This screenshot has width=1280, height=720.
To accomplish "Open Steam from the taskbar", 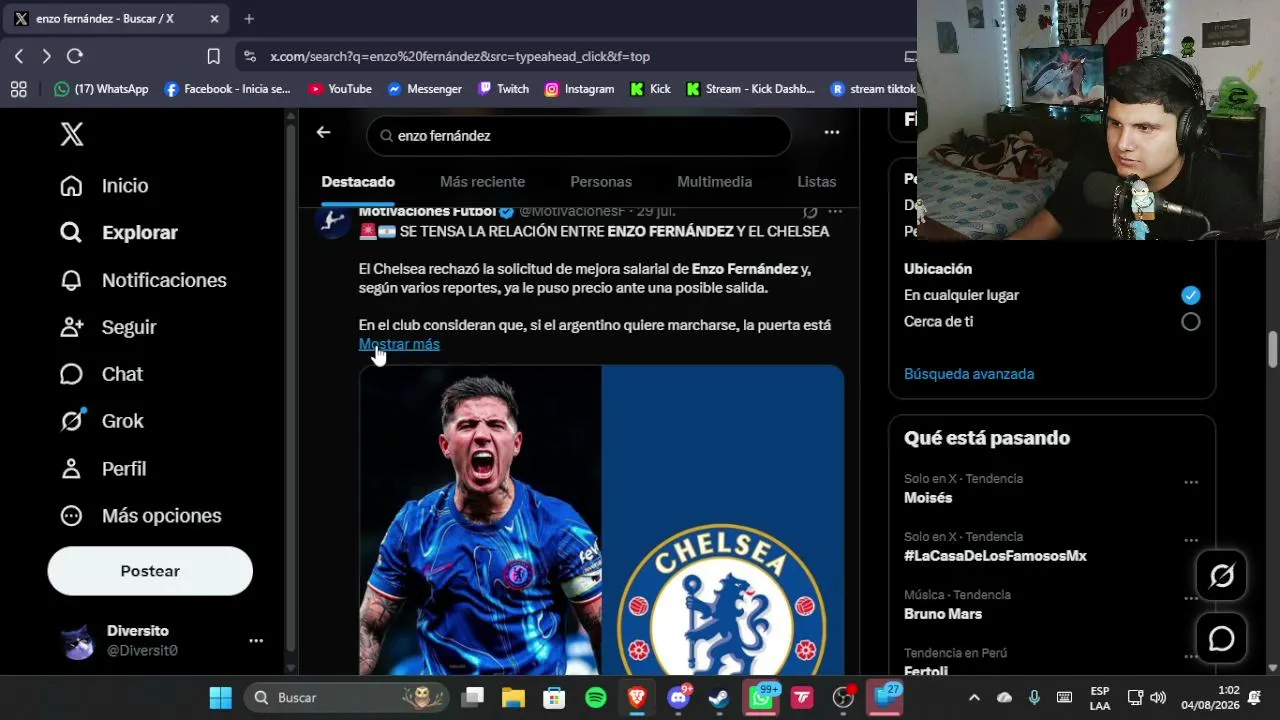I will click(x=719, y=697).
